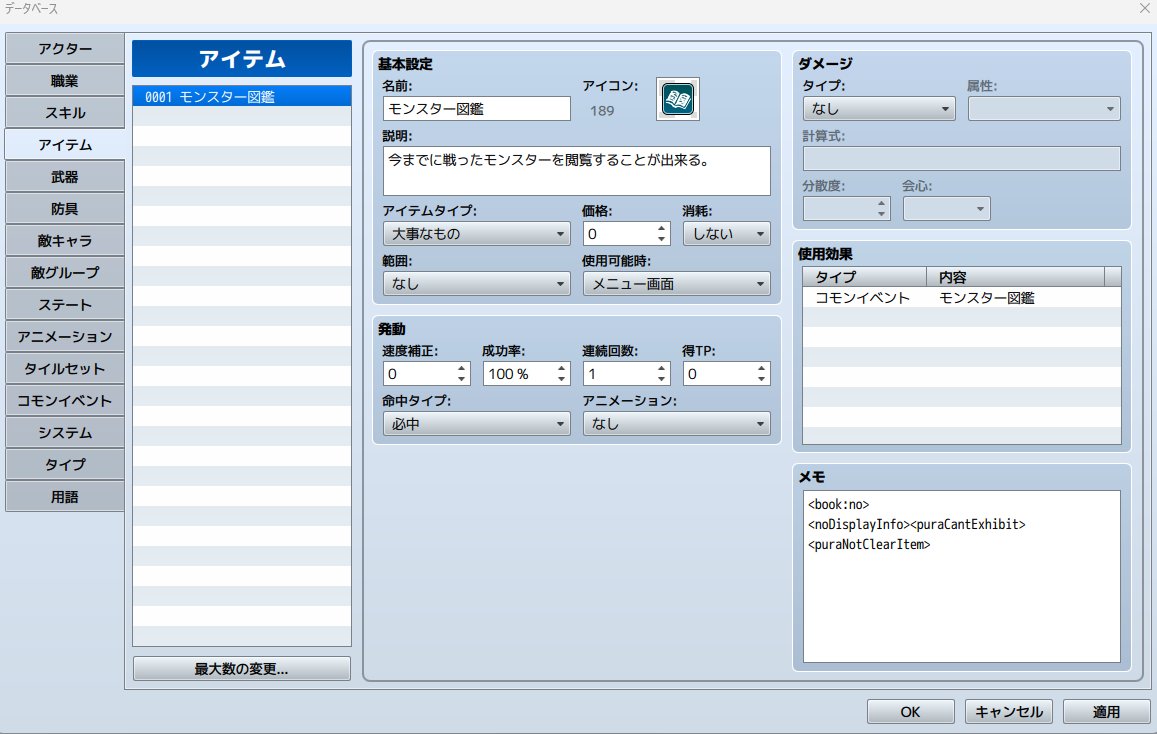This screenshot has height=734, width=1157.
Task: Increase 得TP with the up arrow
Action: [x=761, y=368]
